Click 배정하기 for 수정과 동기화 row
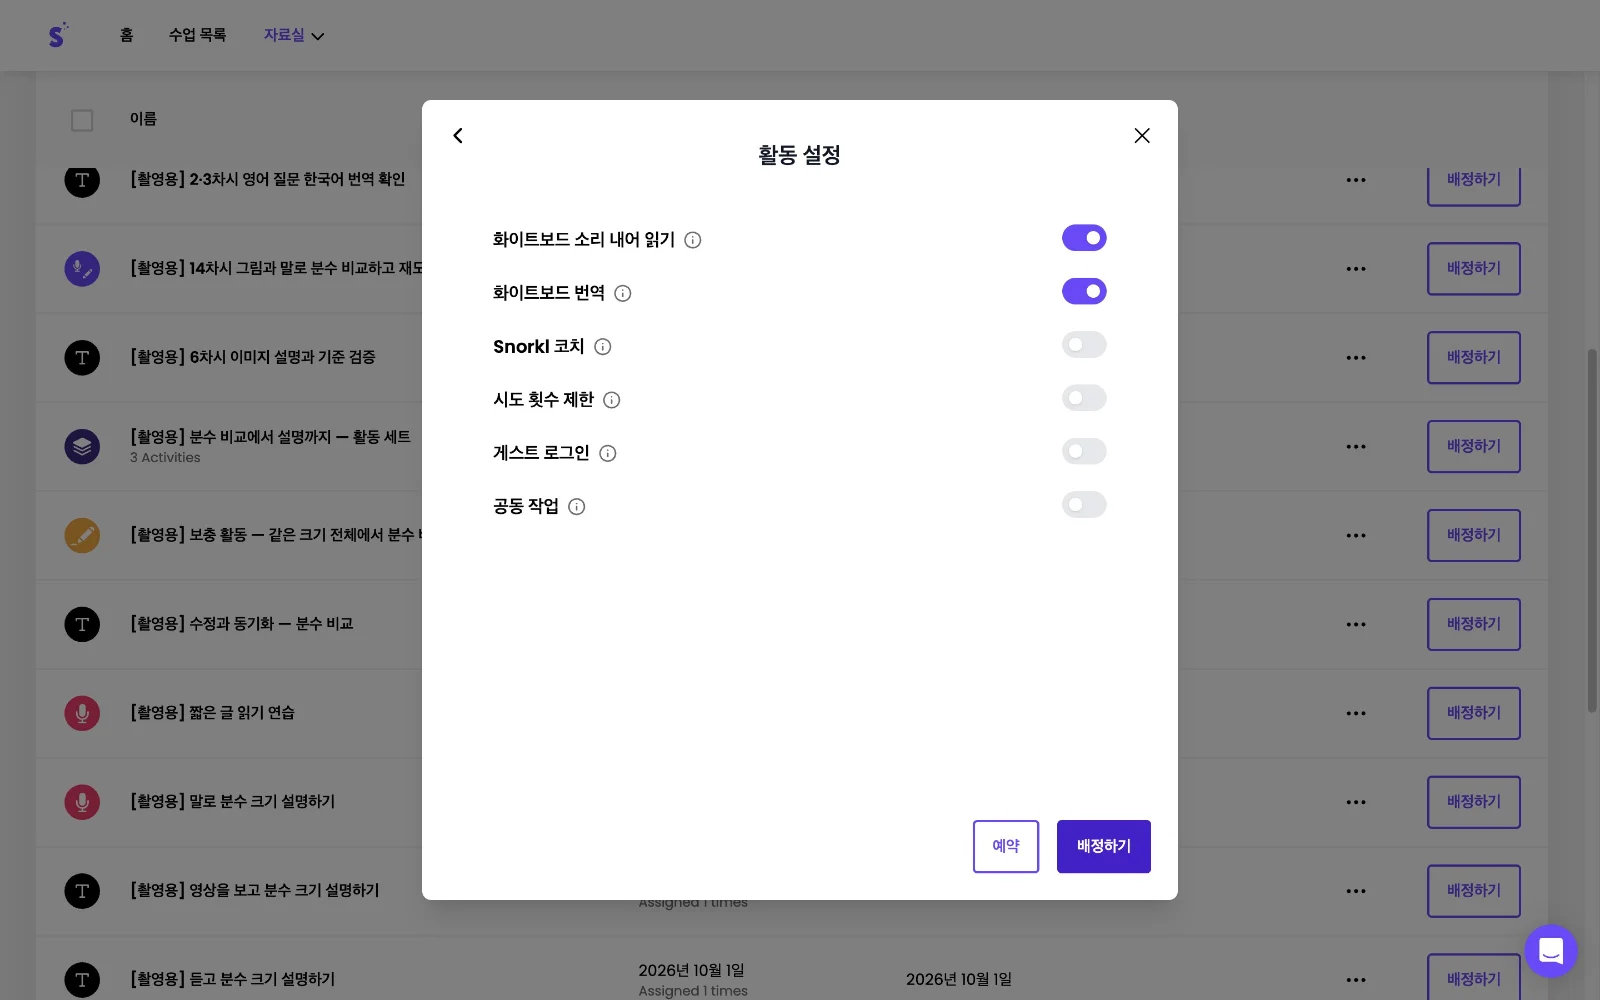The image size is (1600, 1000). [x=1474, y=625]
